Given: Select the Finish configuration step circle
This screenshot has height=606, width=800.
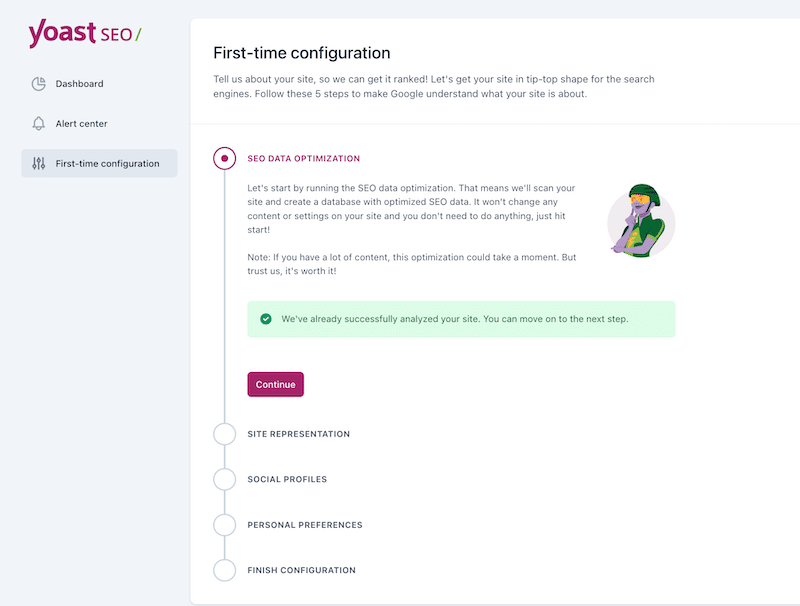Looking at the screenshot, I should (225, 570).
